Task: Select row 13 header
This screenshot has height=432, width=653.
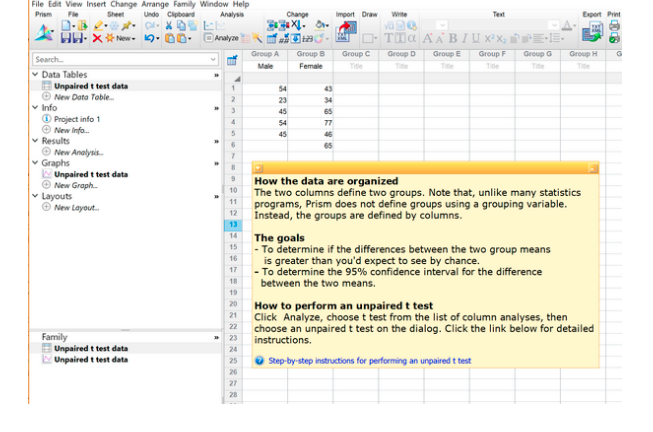Action: coord(233,225)
